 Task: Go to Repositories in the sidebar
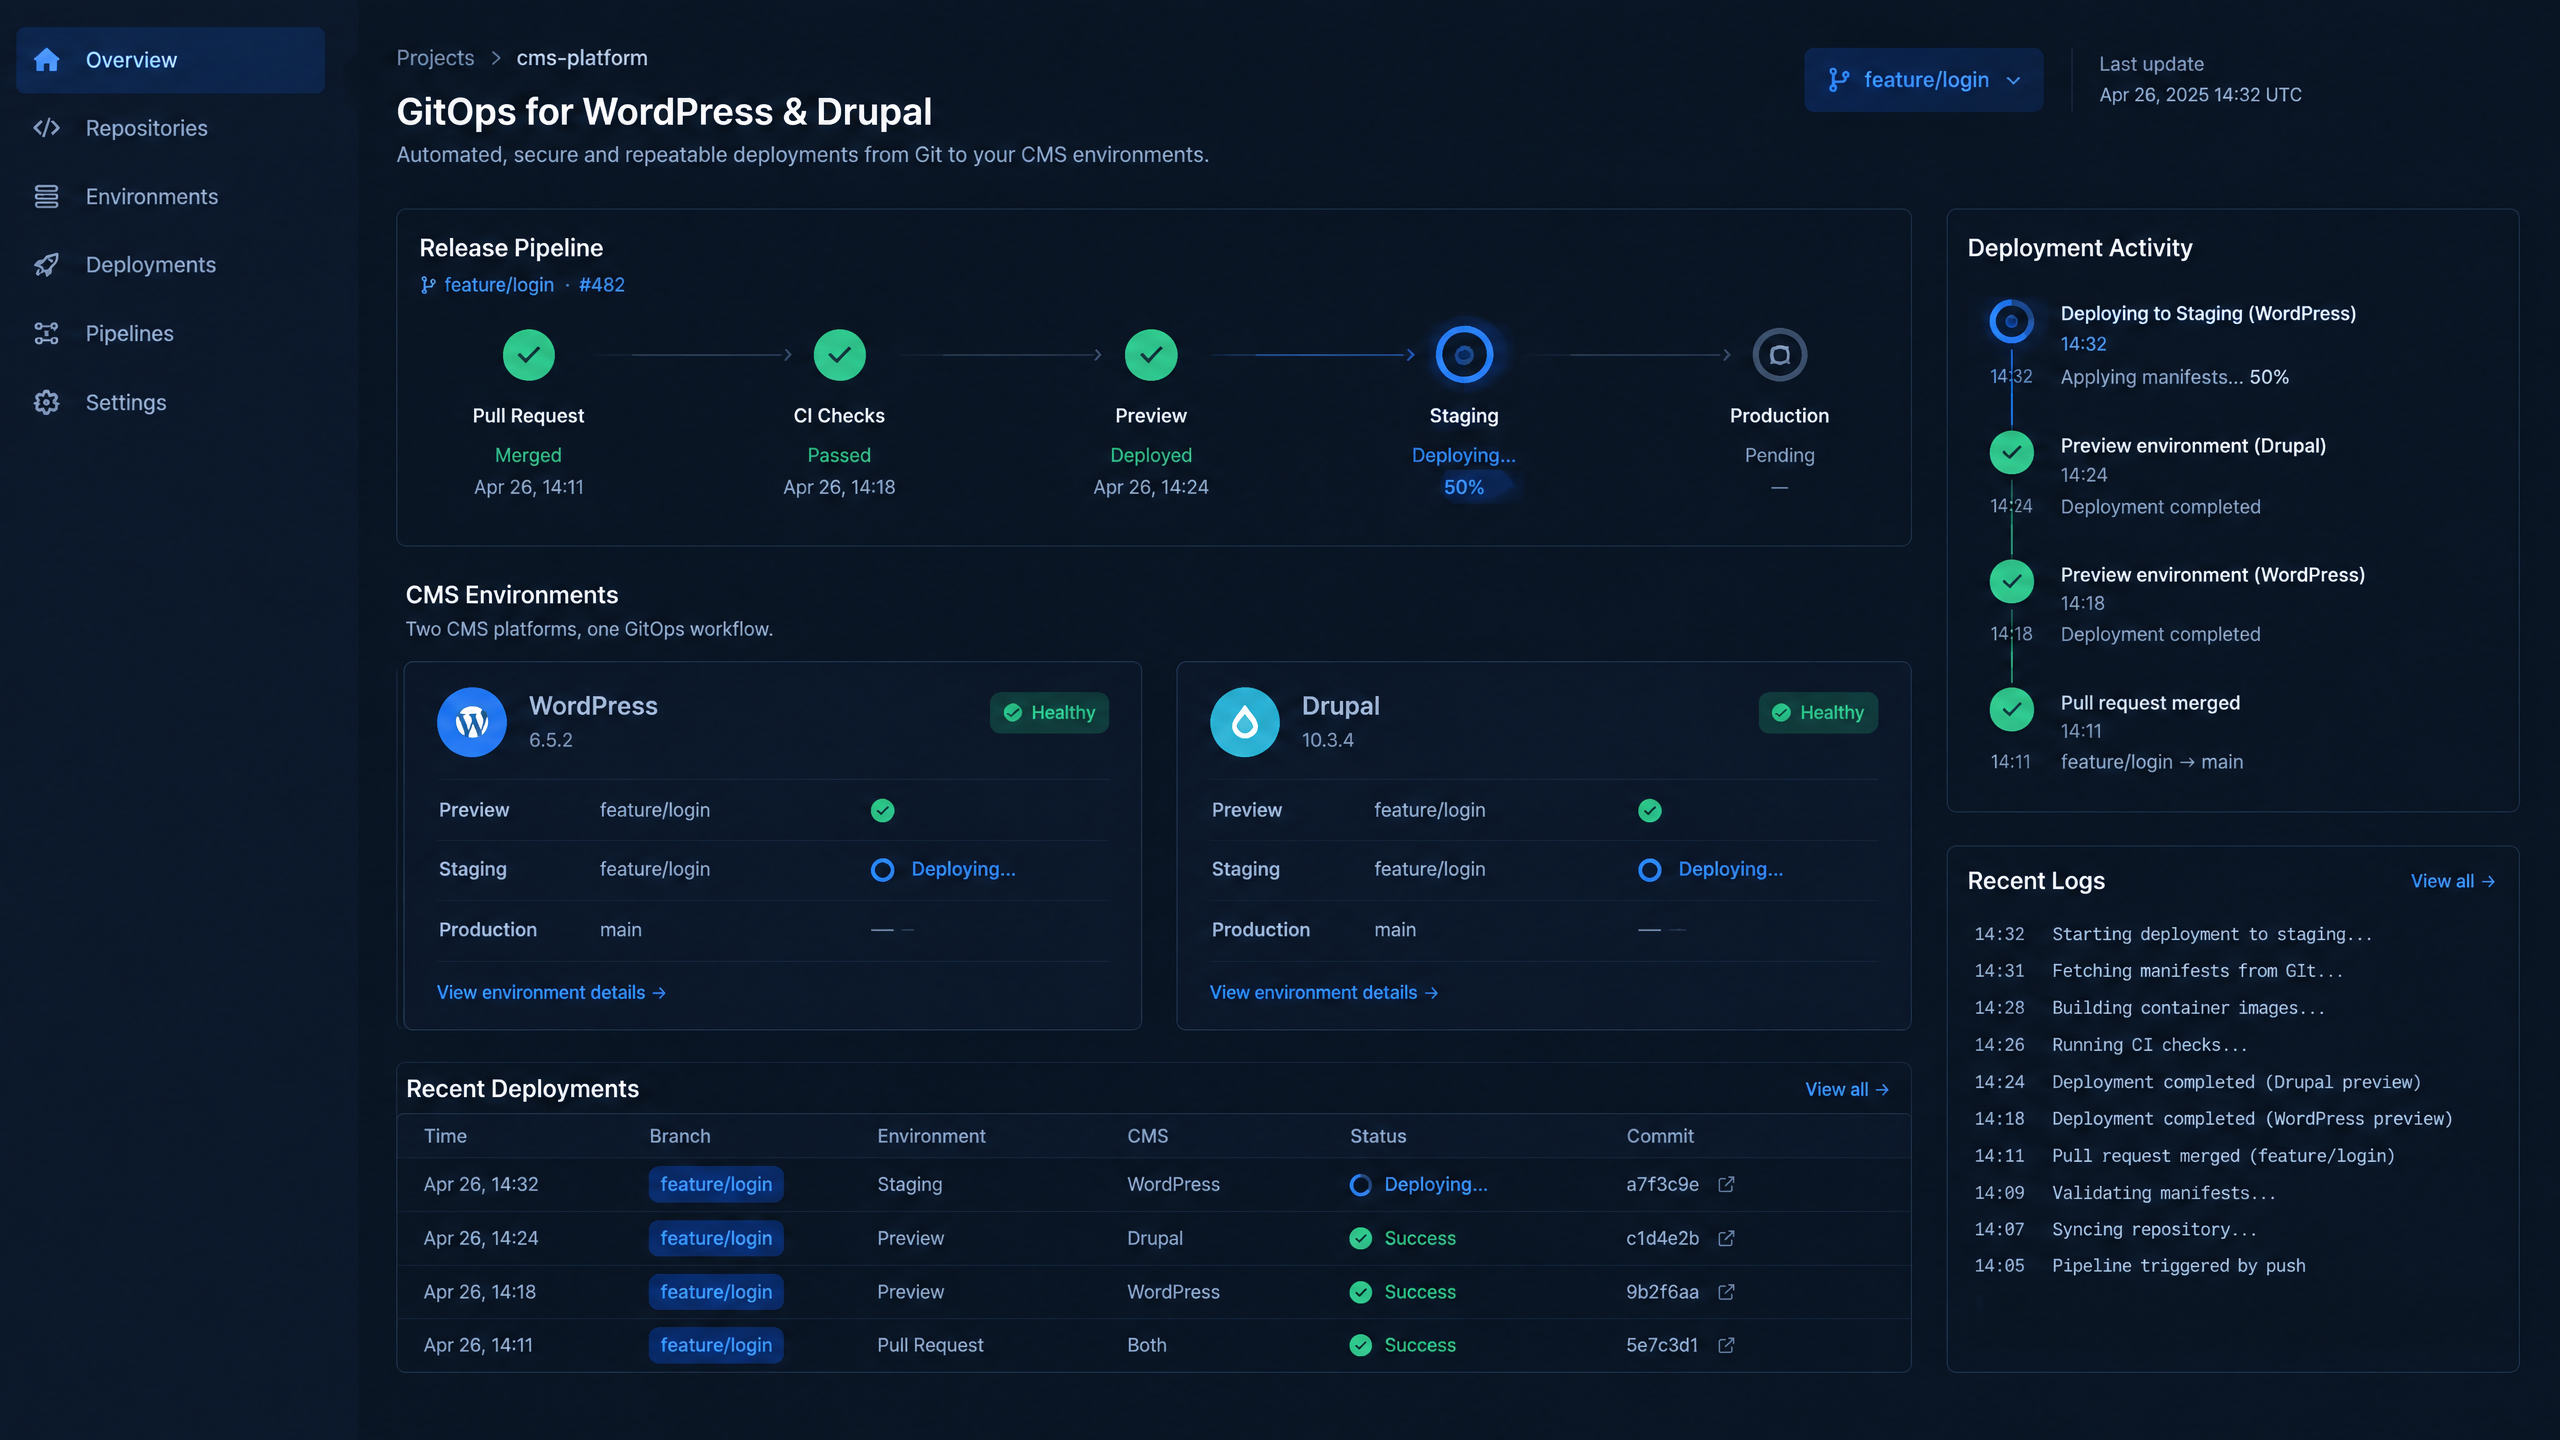click(x=146, y=128)
